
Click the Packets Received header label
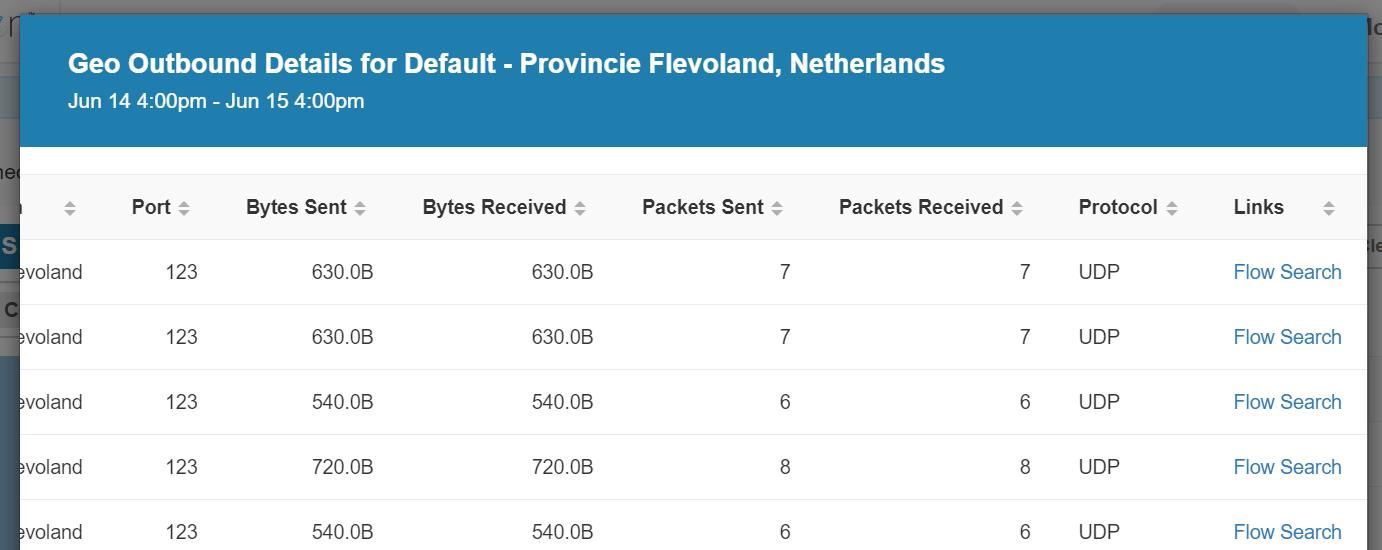tap(920, 207)
